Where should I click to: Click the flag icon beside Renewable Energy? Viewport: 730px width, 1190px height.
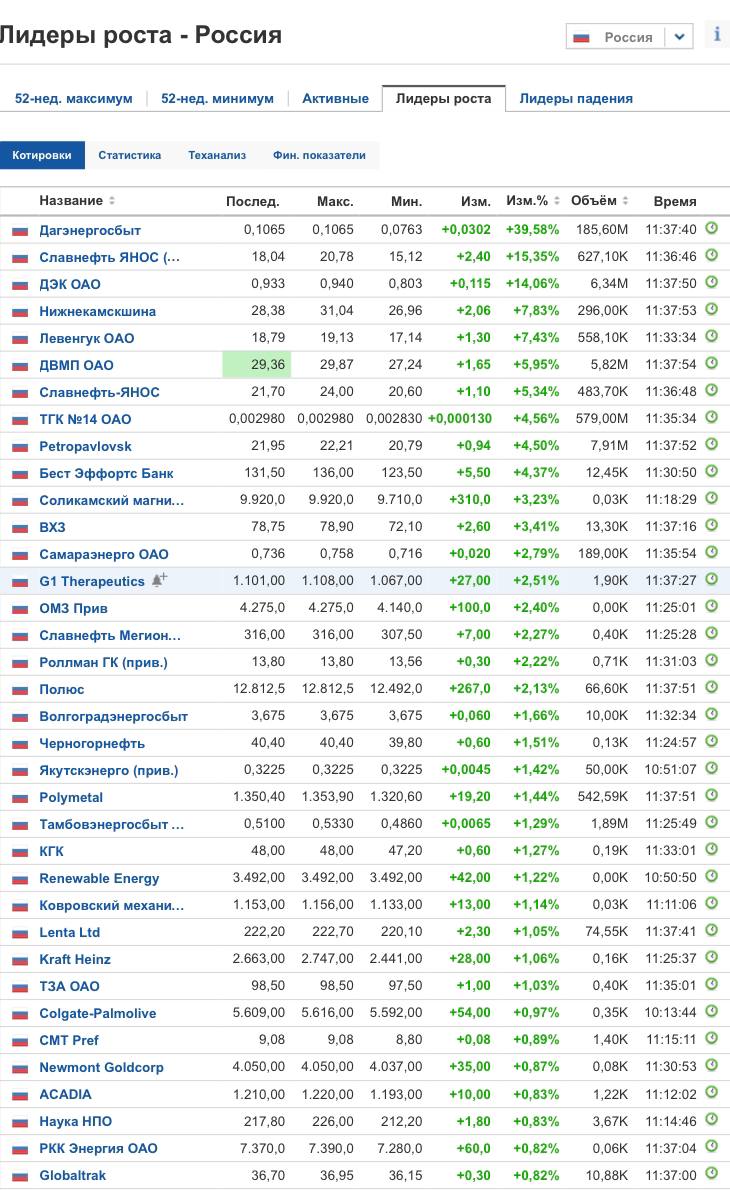pyautogui.click(x=20, y=879)
